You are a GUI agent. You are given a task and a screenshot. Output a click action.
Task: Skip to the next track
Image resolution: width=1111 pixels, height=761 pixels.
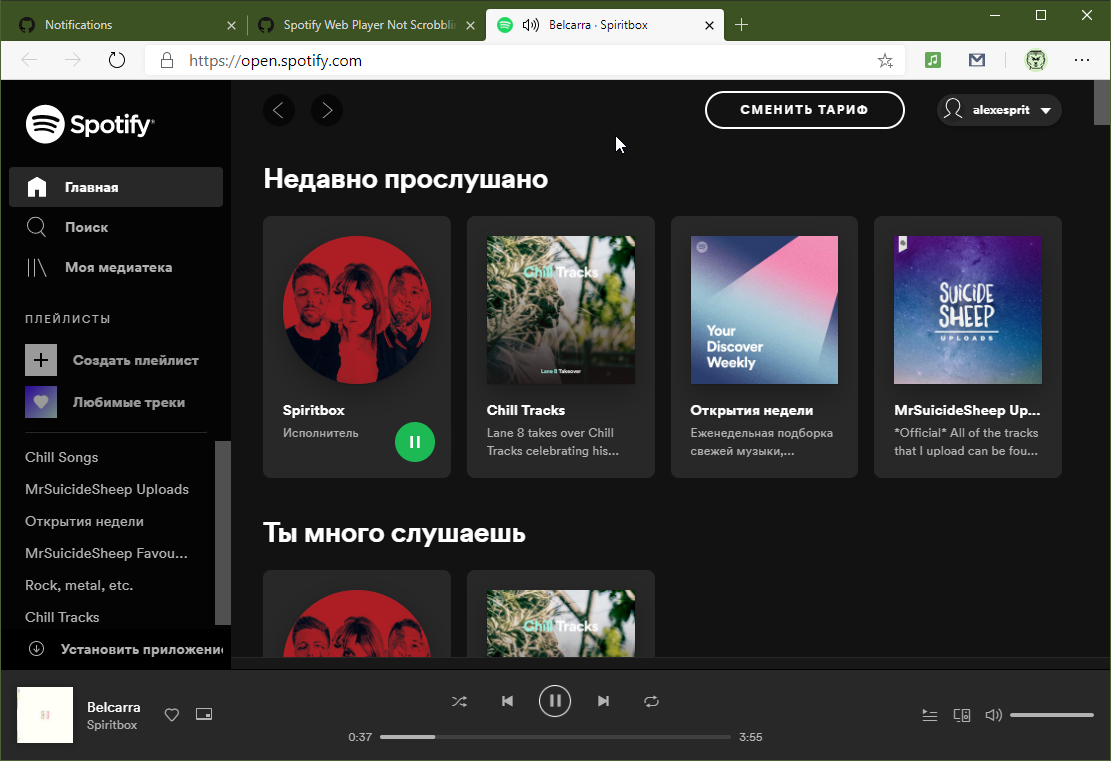click(603, 701)
